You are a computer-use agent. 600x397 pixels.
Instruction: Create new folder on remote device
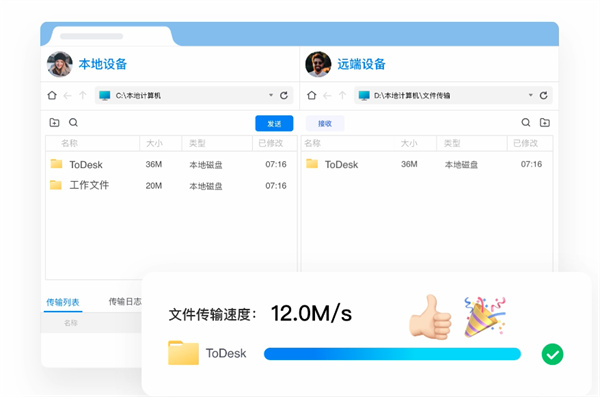(x=545, y=123)
